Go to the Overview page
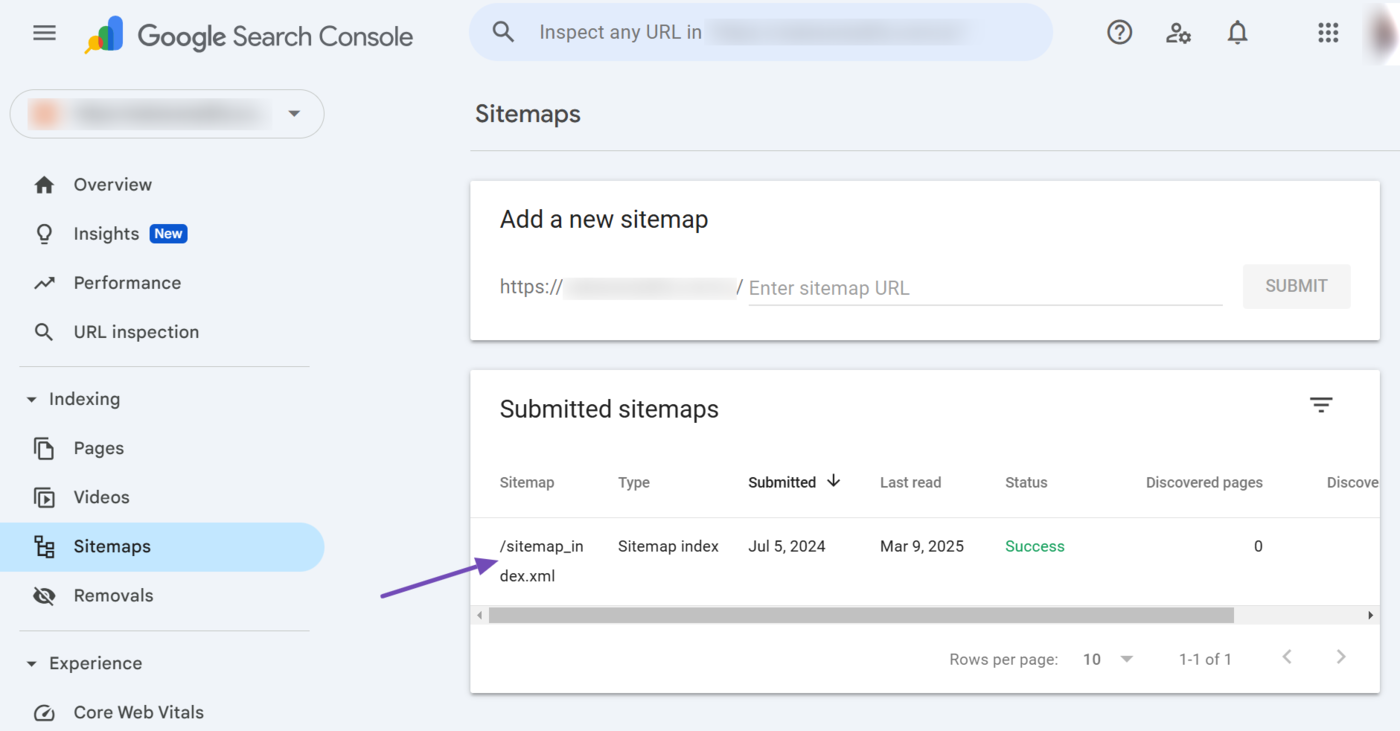 (112, 185)
